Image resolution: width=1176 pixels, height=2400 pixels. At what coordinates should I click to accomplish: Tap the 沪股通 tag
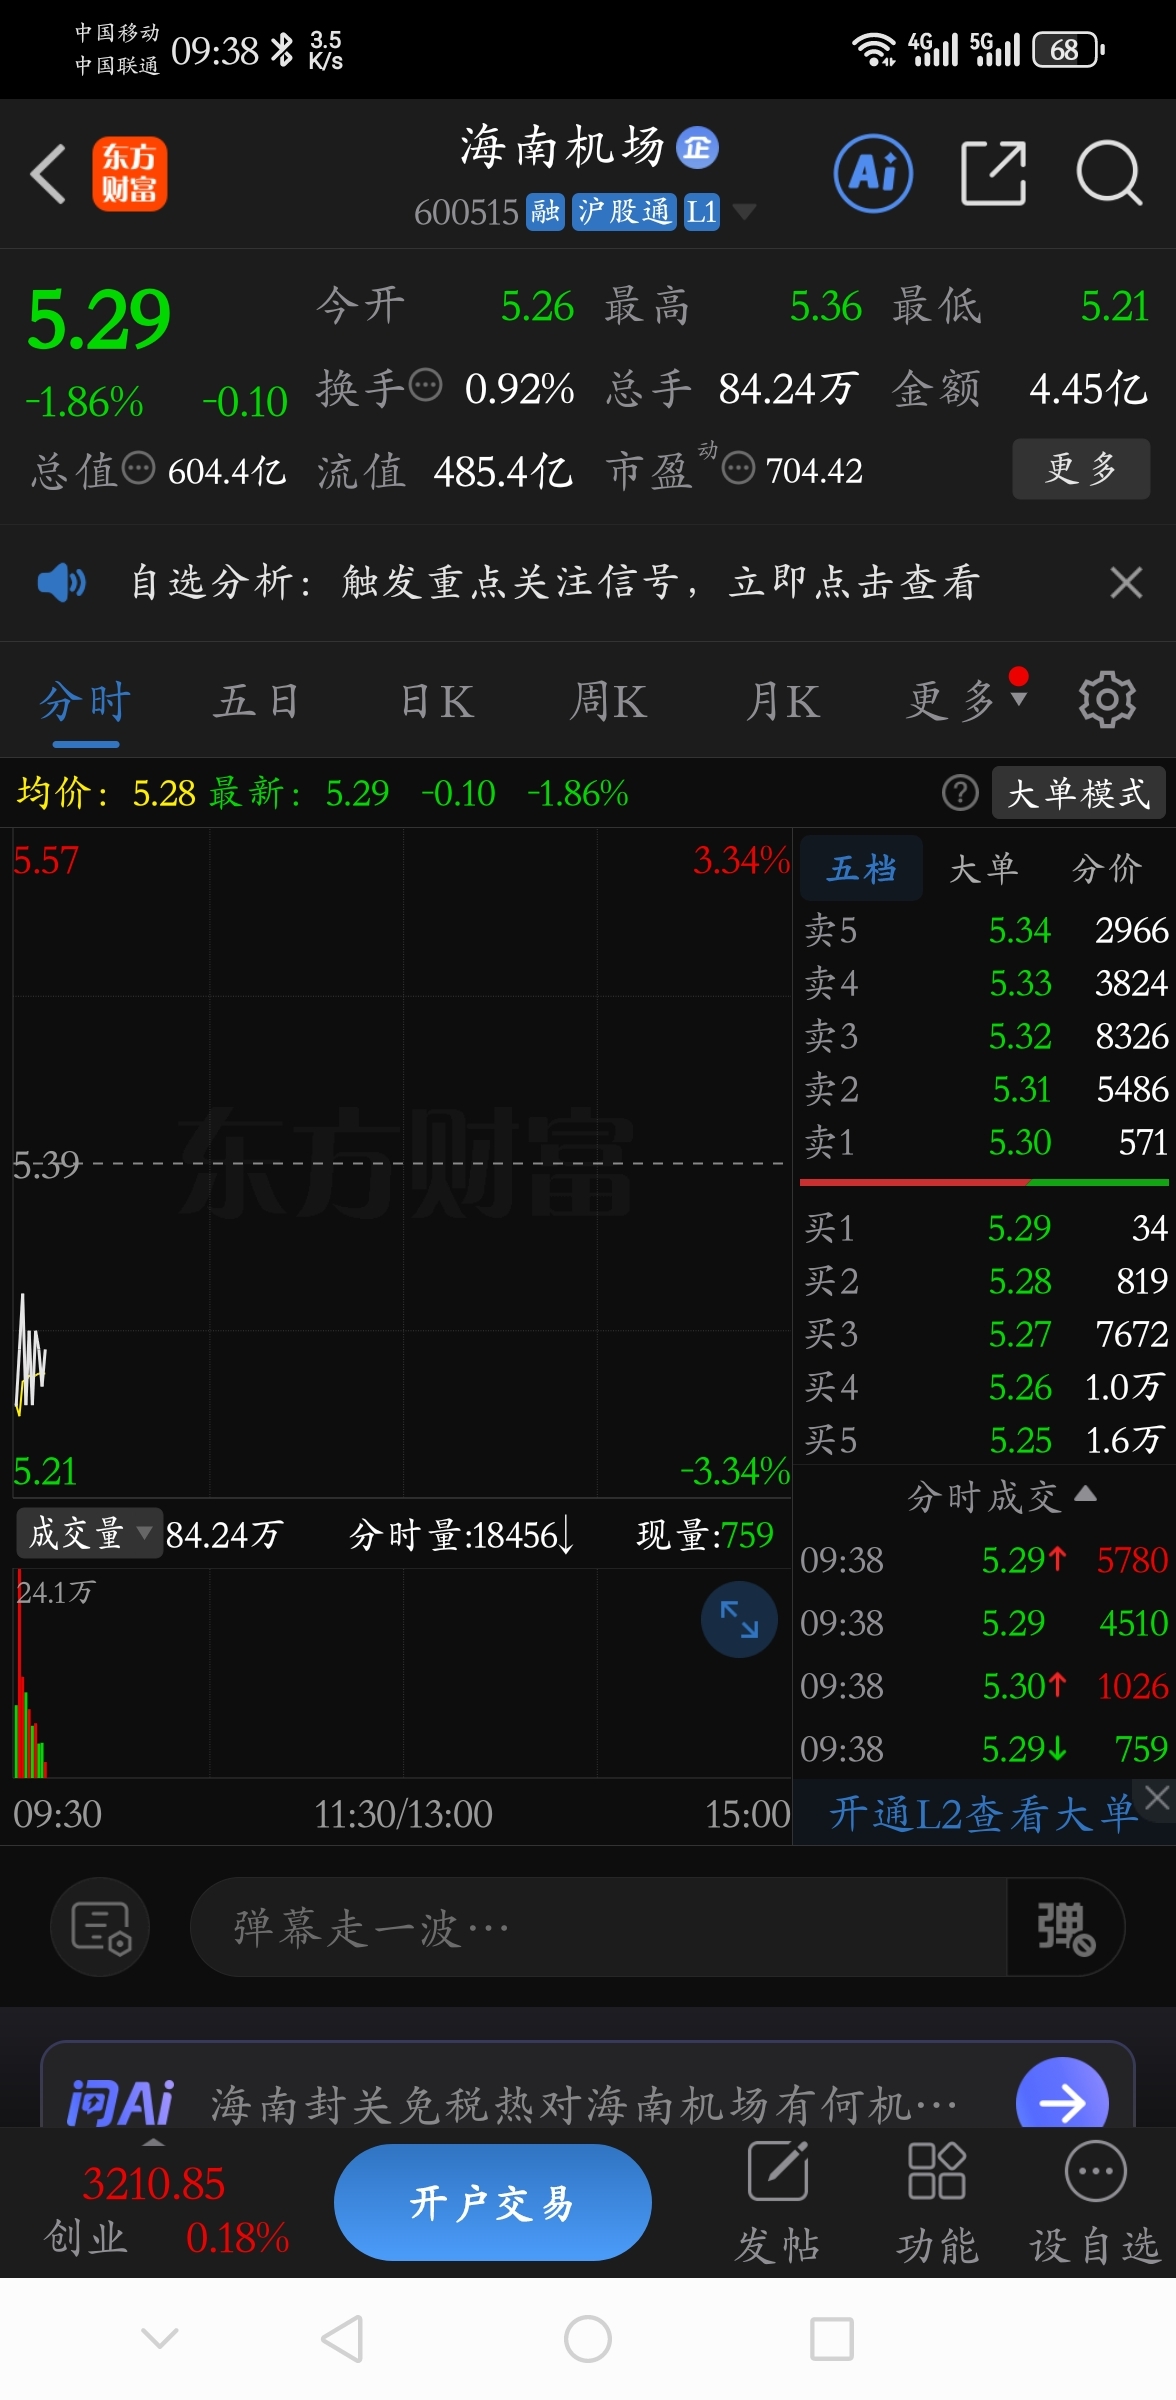click(624, 211)
